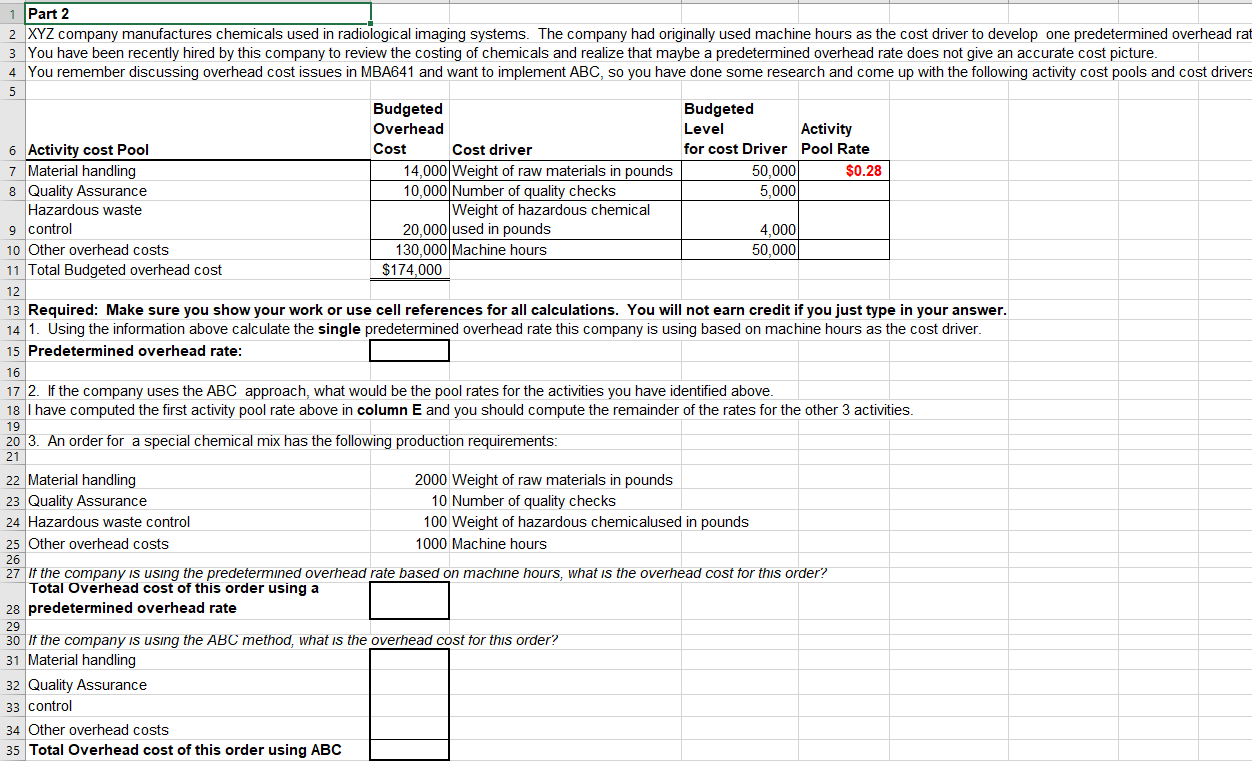This screenshot has width=1252, height=761.
Task: Select the Quality Assurance ABC cost answer cell
Action: click(409, 685)
